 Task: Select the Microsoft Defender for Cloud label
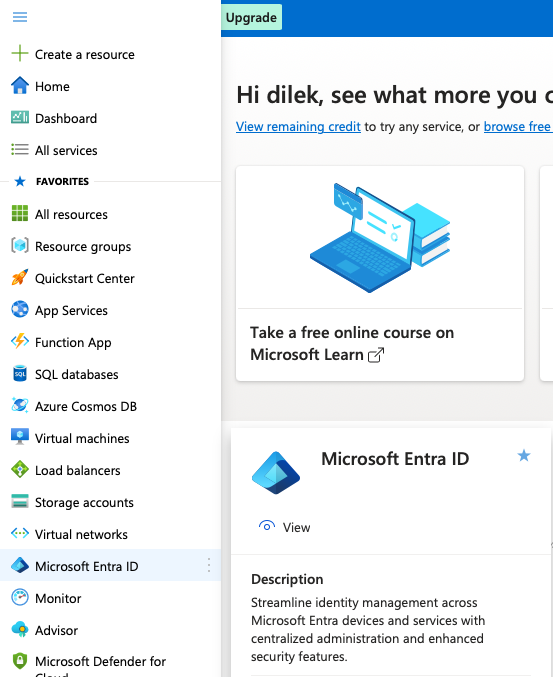(x=100, y=667)
